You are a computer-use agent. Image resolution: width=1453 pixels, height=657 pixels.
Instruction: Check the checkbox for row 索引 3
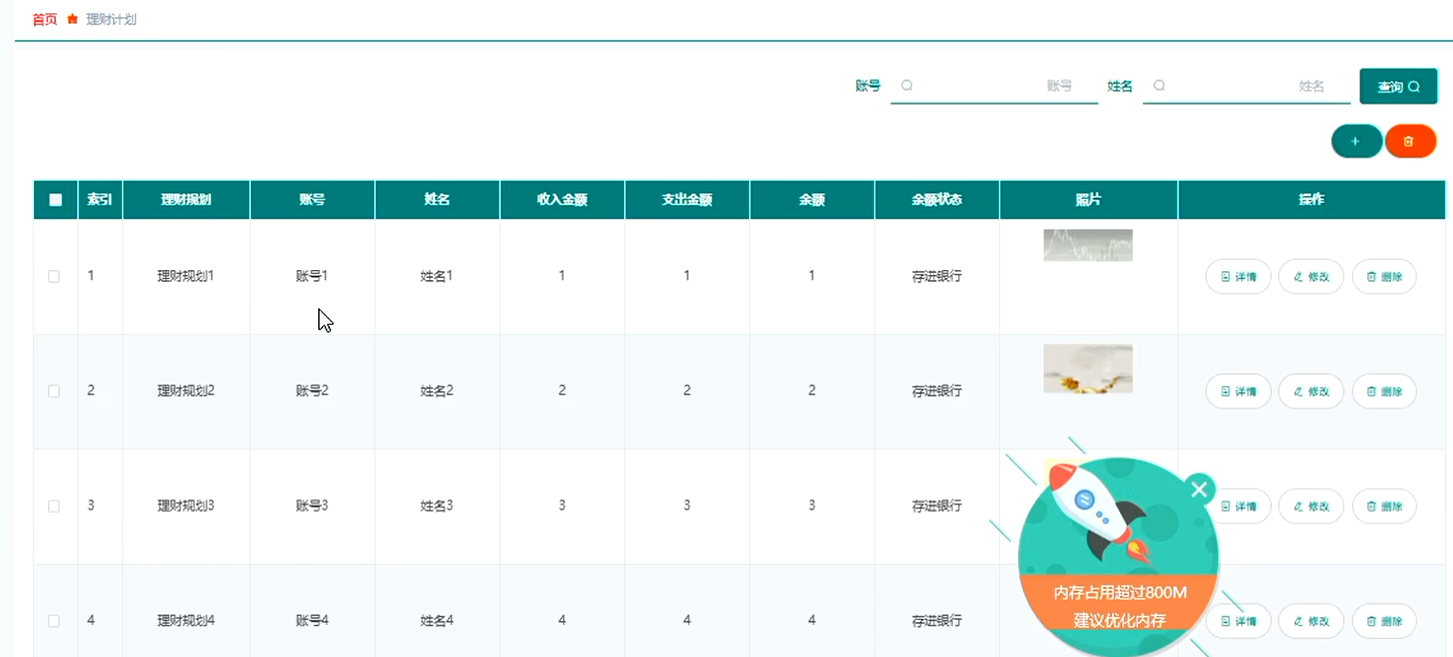(x=55, y=506)
